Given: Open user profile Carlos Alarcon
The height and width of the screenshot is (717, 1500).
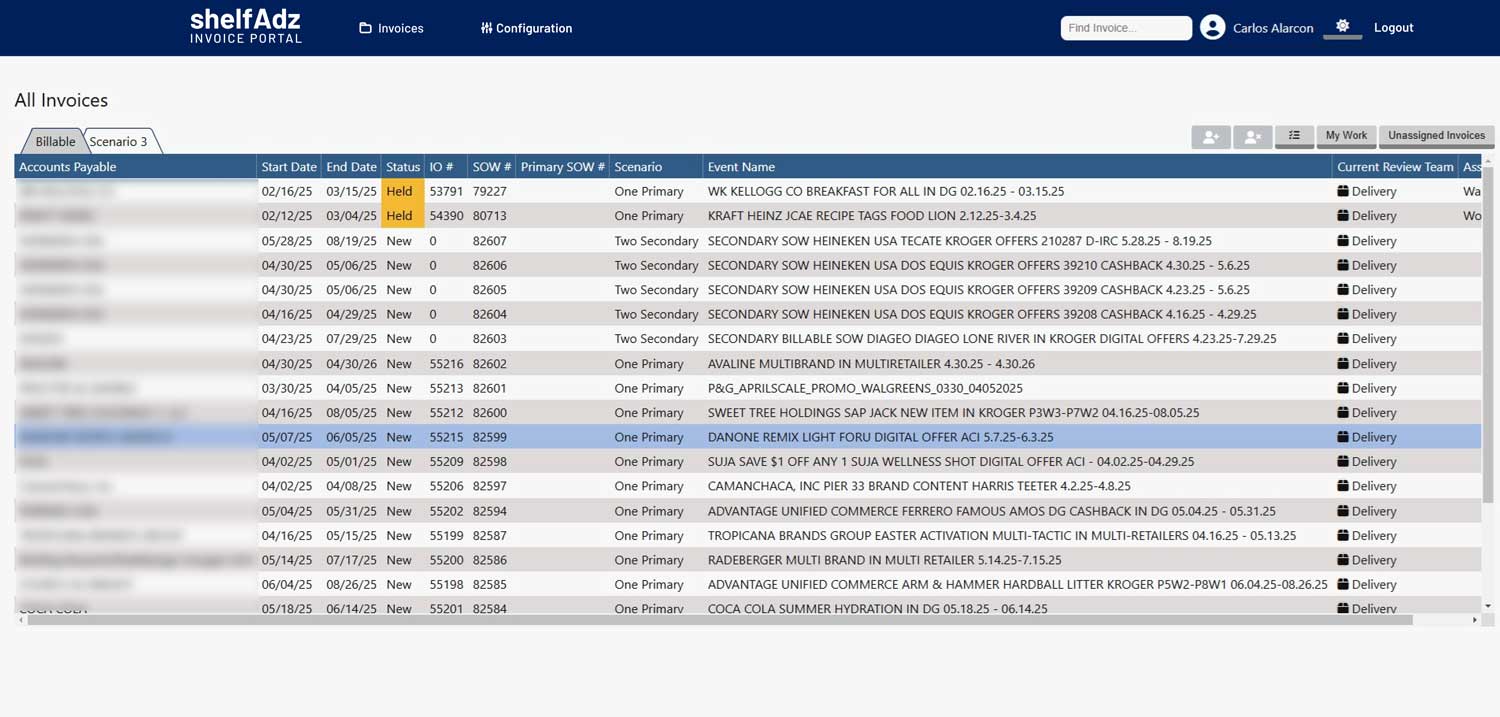Looking at the screenshot, I should (x=1273, y=28).
